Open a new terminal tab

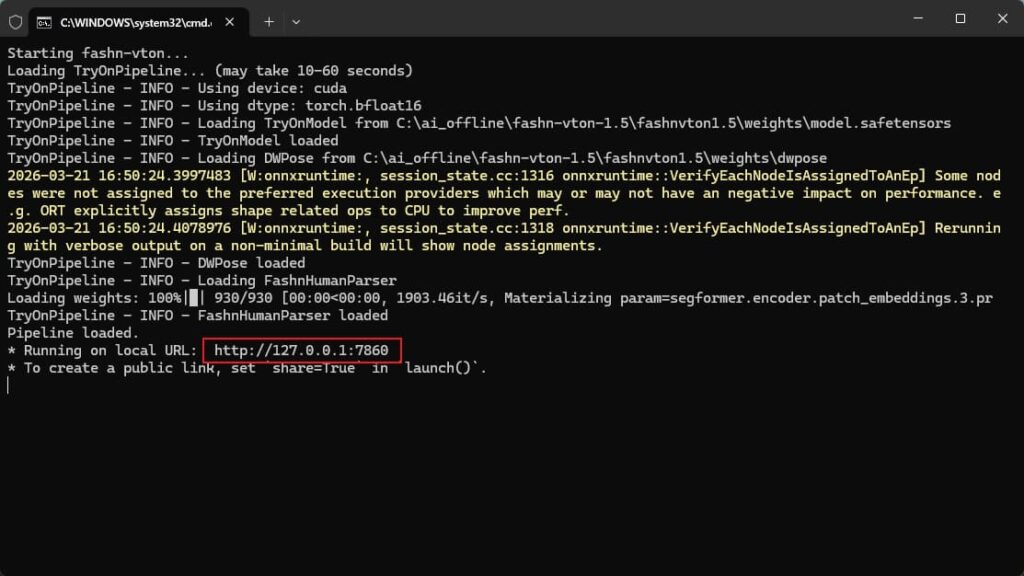(268, 21)
